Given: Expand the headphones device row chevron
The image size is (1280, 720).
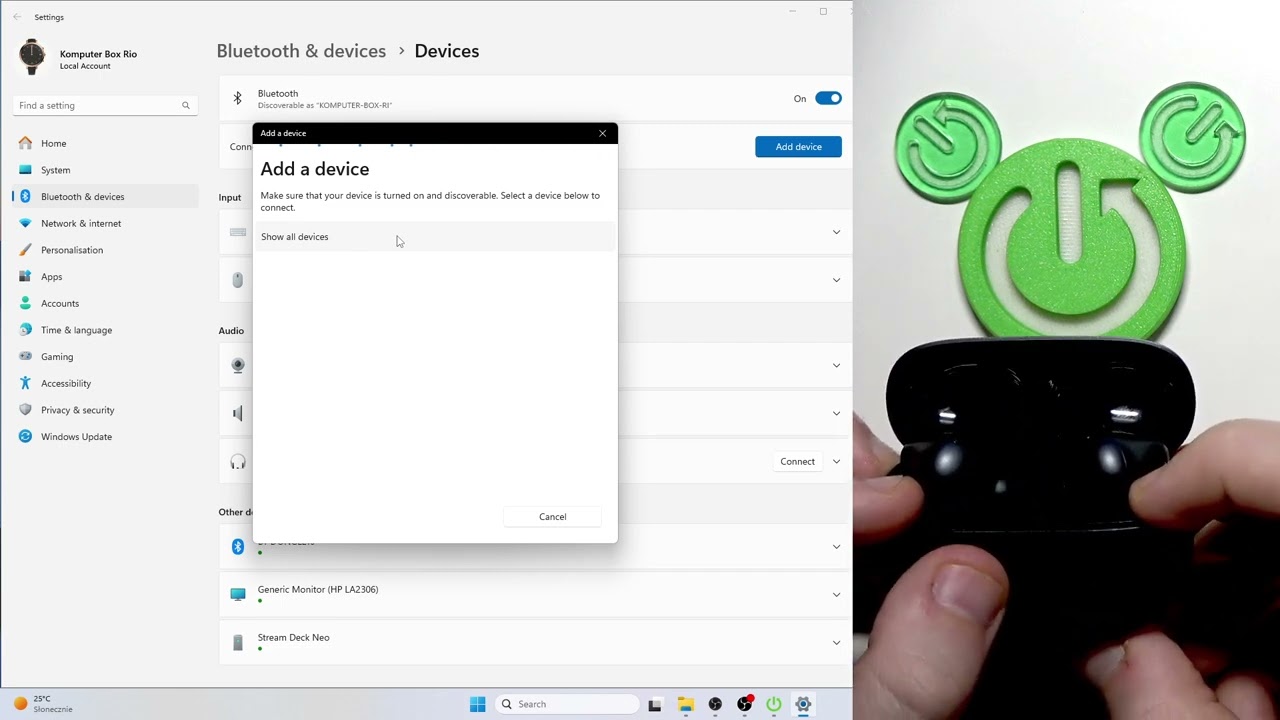Looking at the screenshot, I should point(836,461).
